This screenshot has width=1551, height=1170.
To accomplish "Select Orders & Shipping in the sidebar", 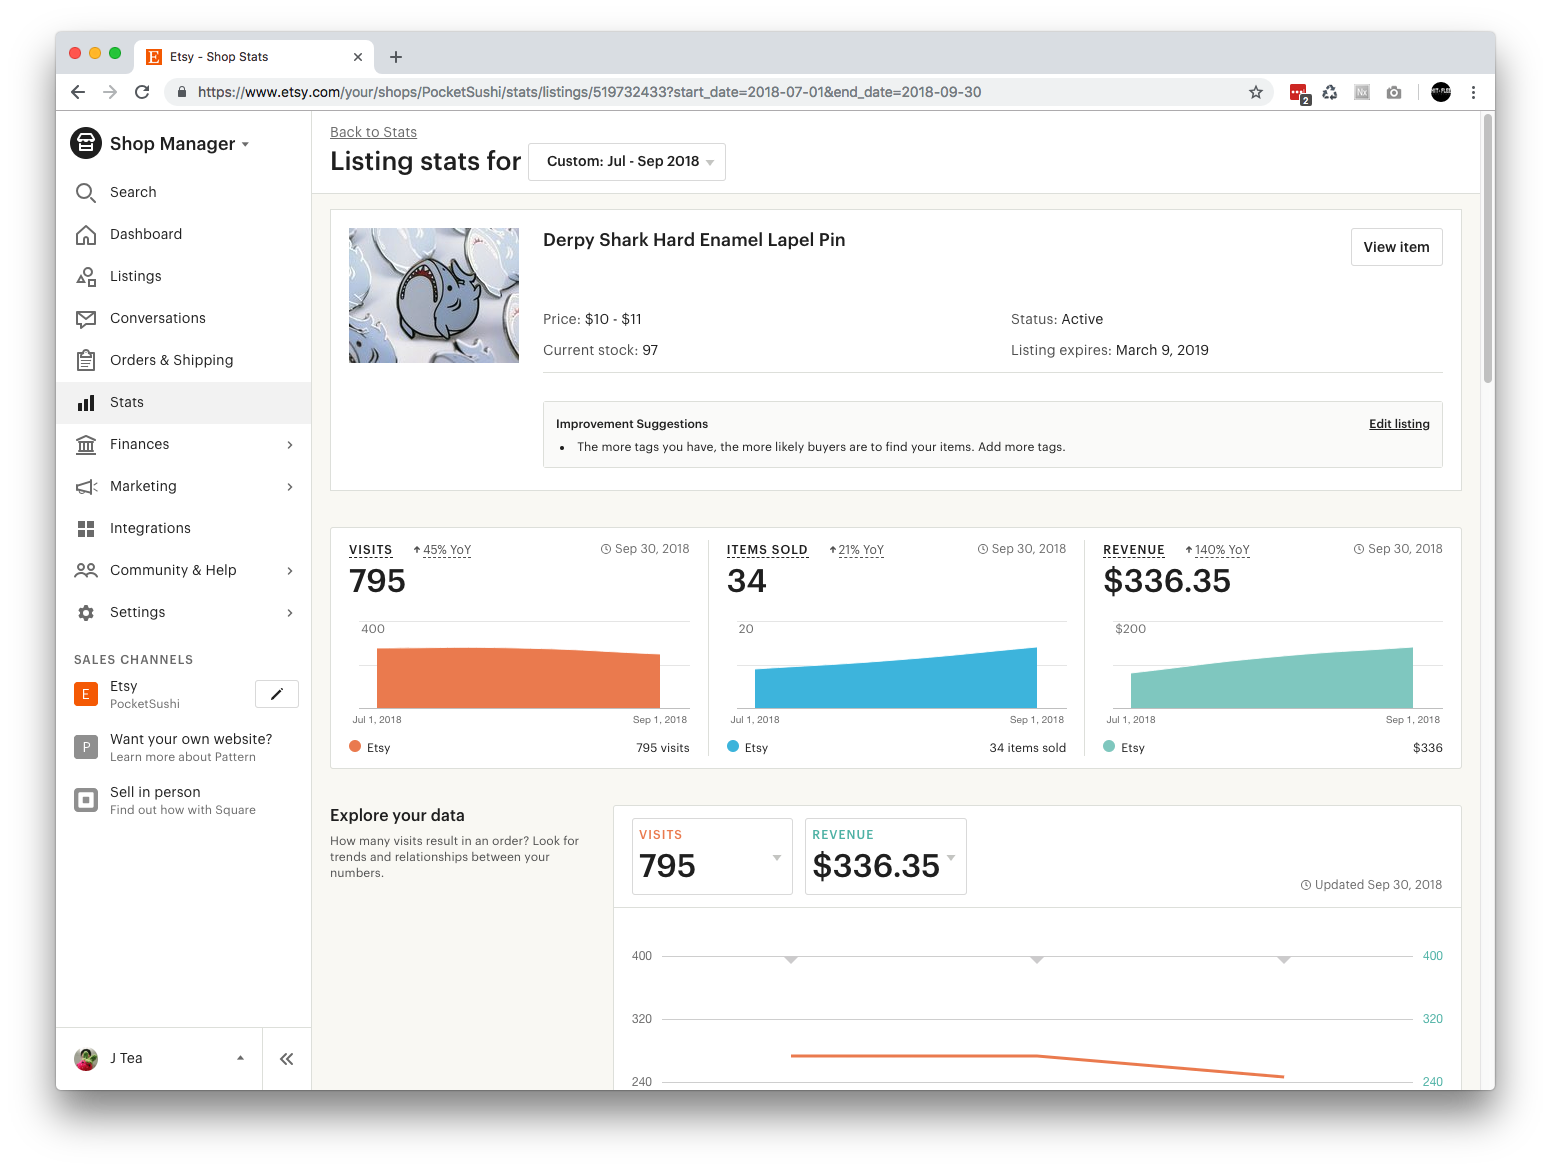I will [184, 360].
